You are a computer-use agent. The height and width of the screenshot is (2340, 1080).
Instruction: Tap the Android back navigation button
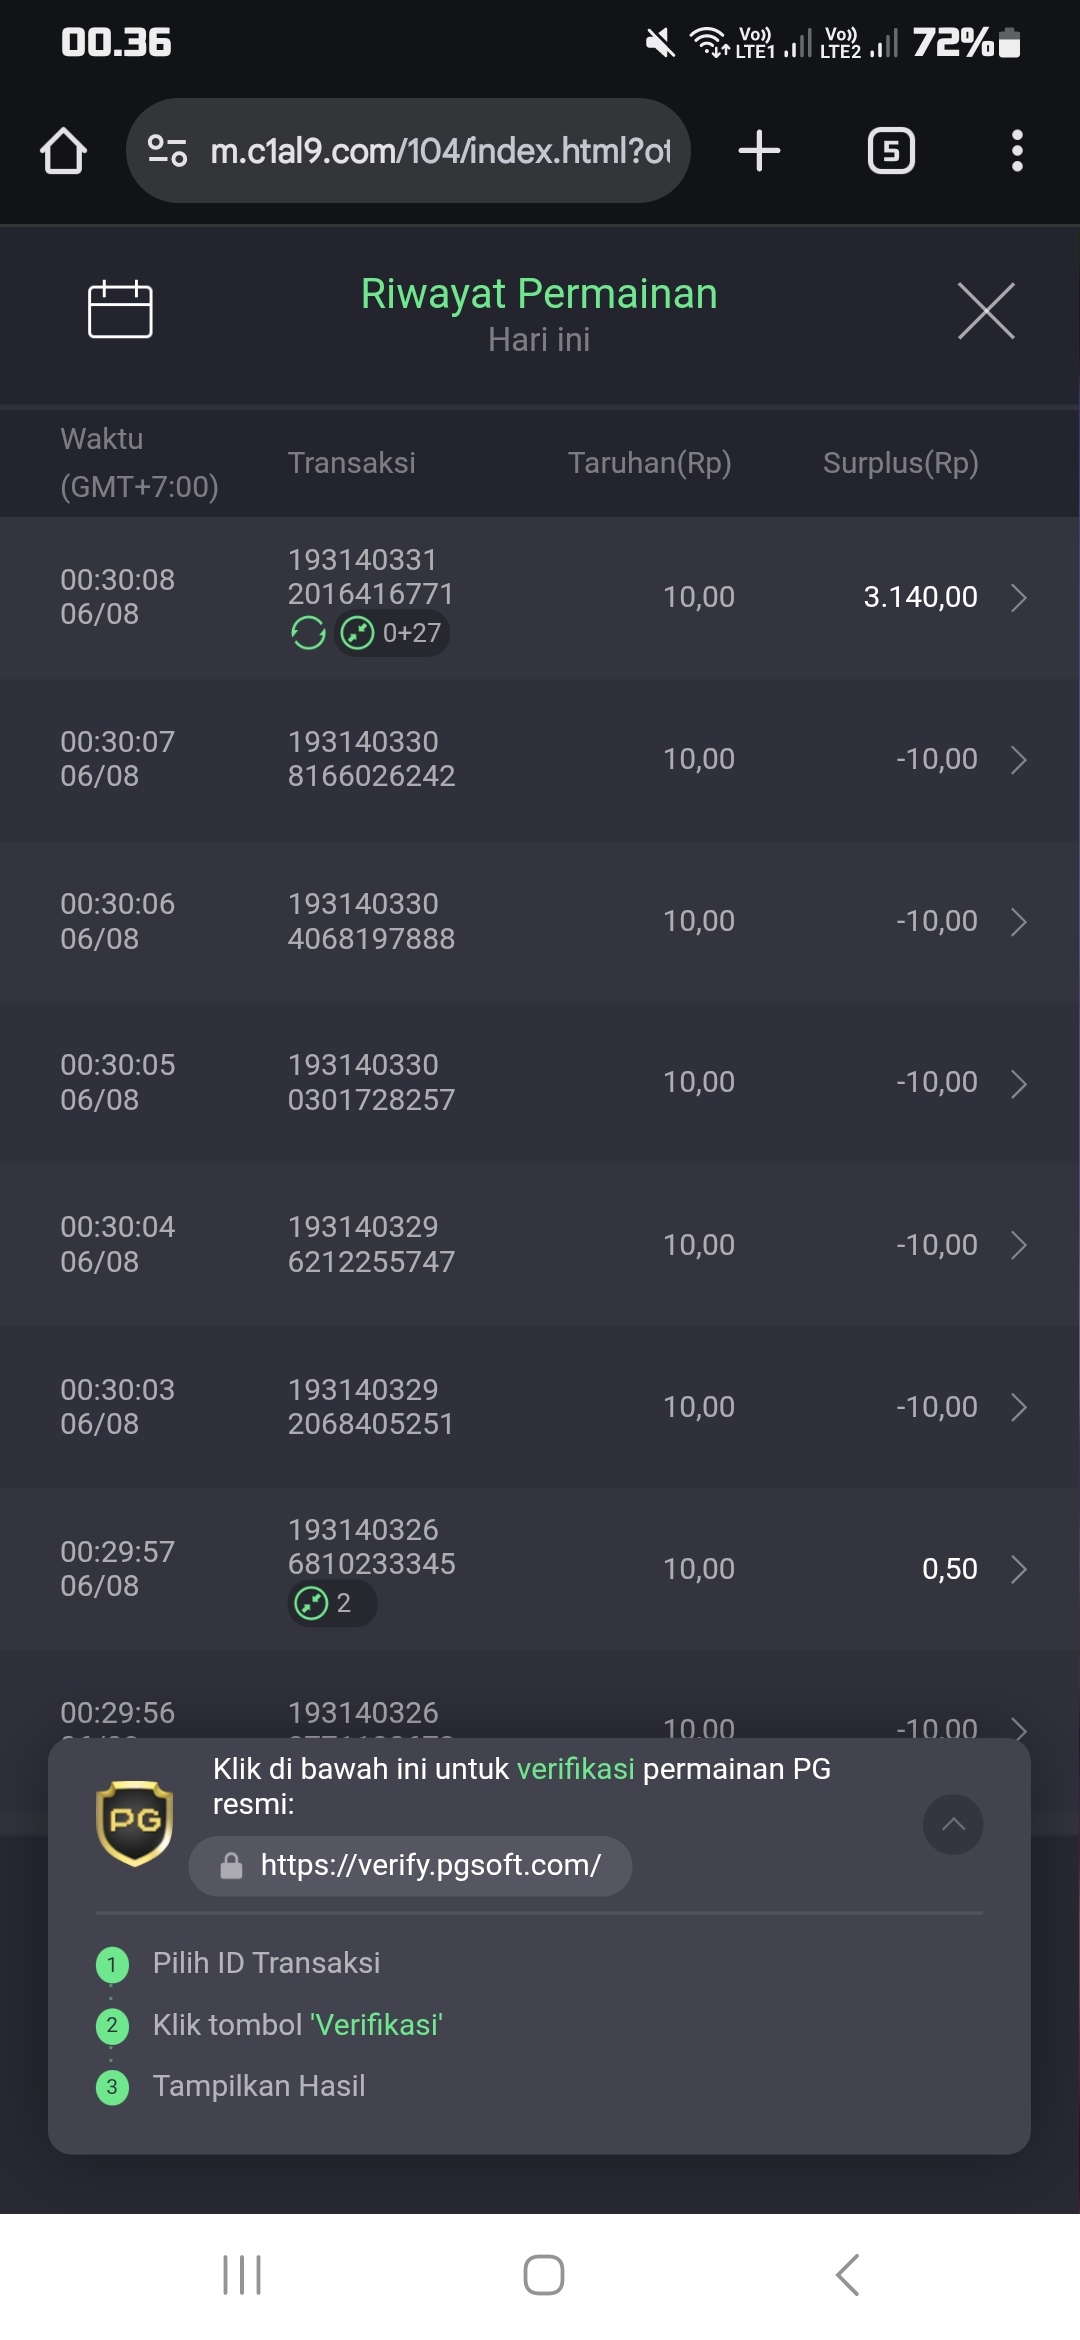(x=847, y=2275)
